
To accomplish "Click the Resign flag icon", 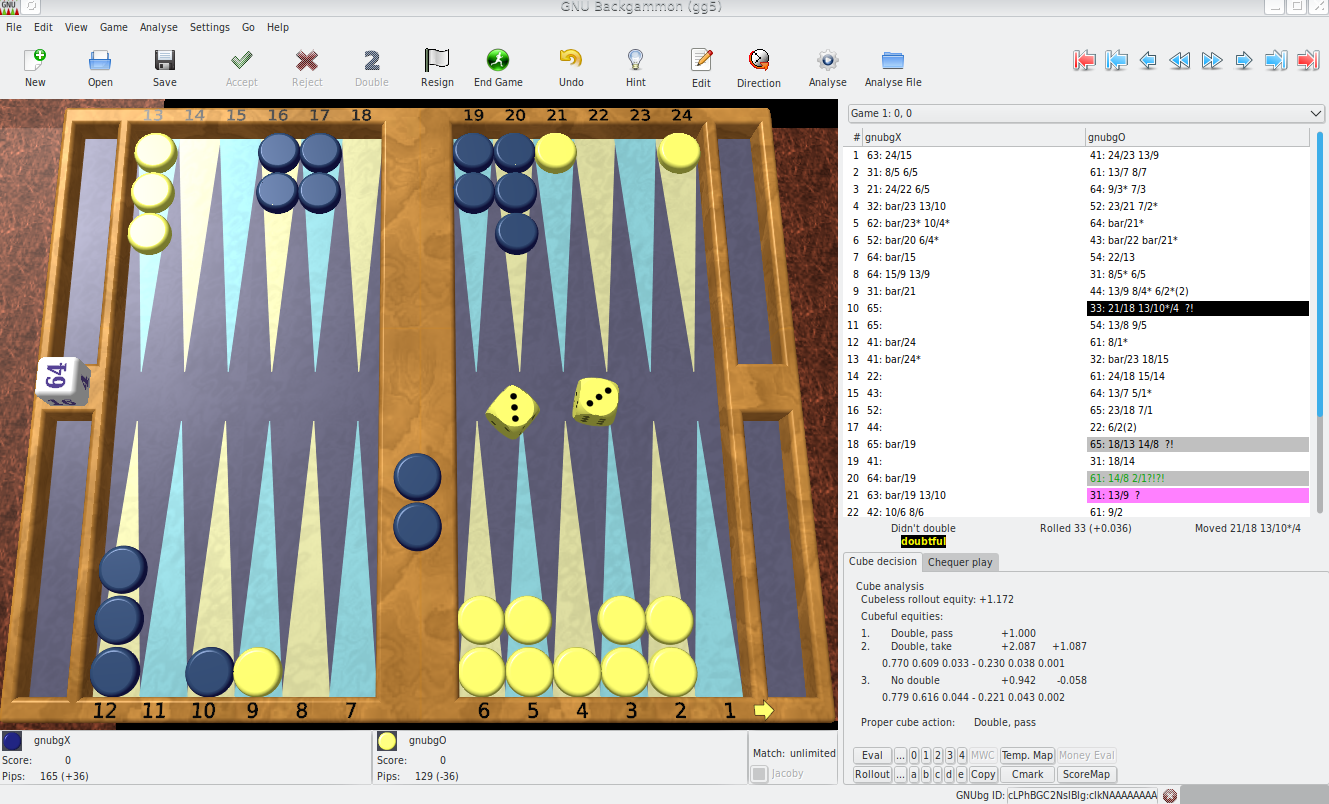I will point(437,60).
